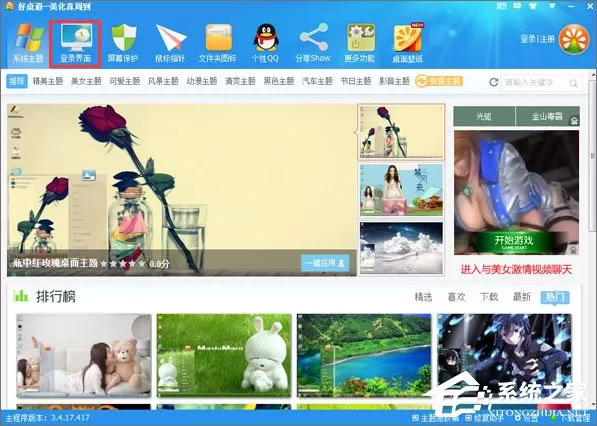Click the 登录|注册 link
Viewport: 597px width, 426px height.
(x=537, y=39)
